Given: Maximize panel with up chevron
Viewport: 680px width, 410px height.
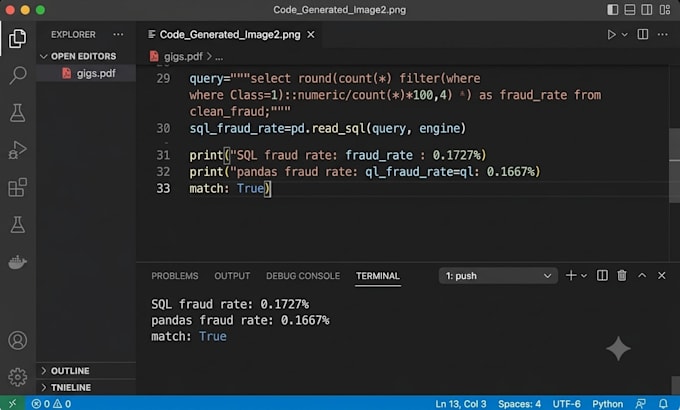Looking at the screenshot, I should click(x=642, y=276).
